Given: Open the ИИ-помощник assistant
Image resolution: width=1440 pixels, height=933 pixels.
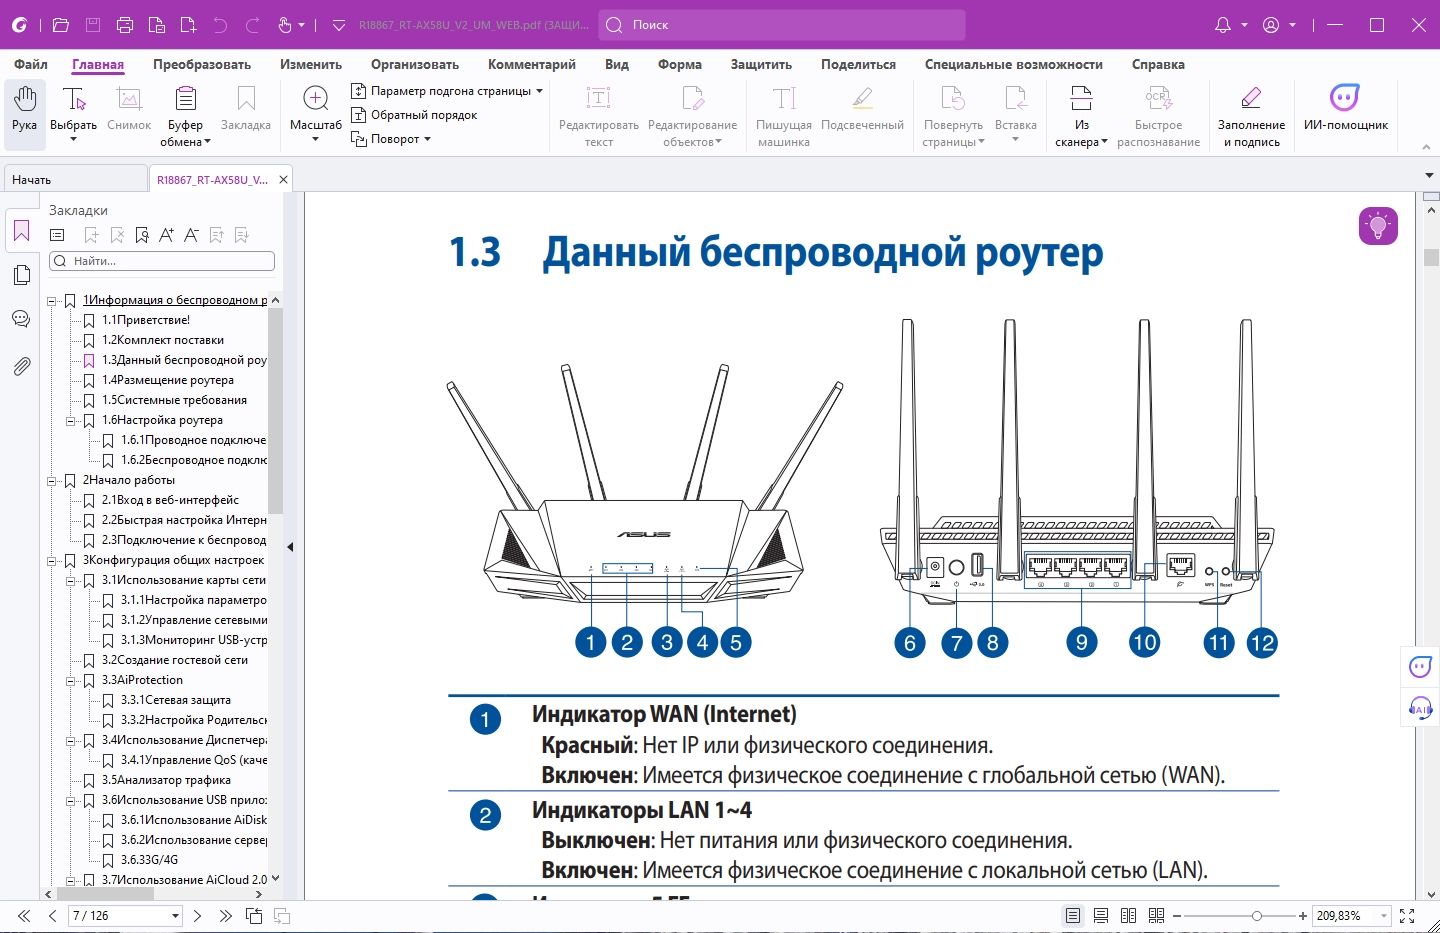Looking at the screenshot, I should (x=1345, y=108).
